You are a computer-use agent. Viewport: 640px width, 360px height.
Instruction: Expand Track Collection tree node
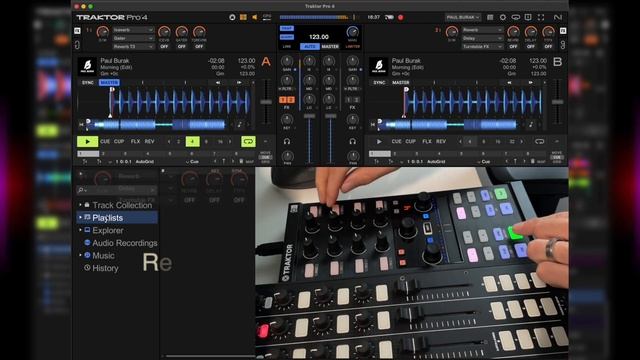click(x=80, y=205)
